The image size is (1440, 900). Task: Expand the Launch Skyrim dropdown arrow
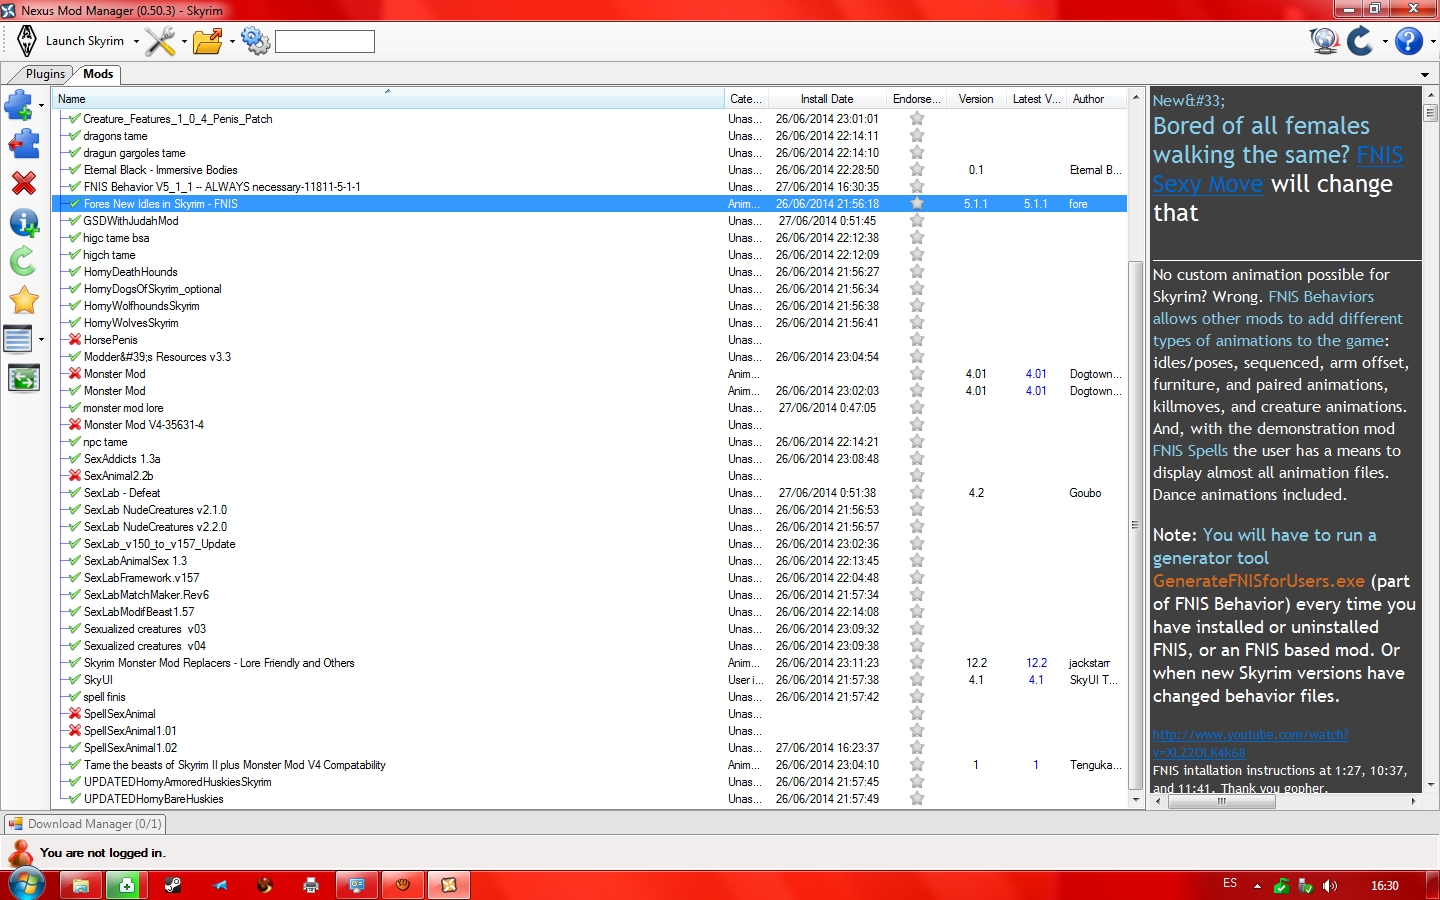136,42
